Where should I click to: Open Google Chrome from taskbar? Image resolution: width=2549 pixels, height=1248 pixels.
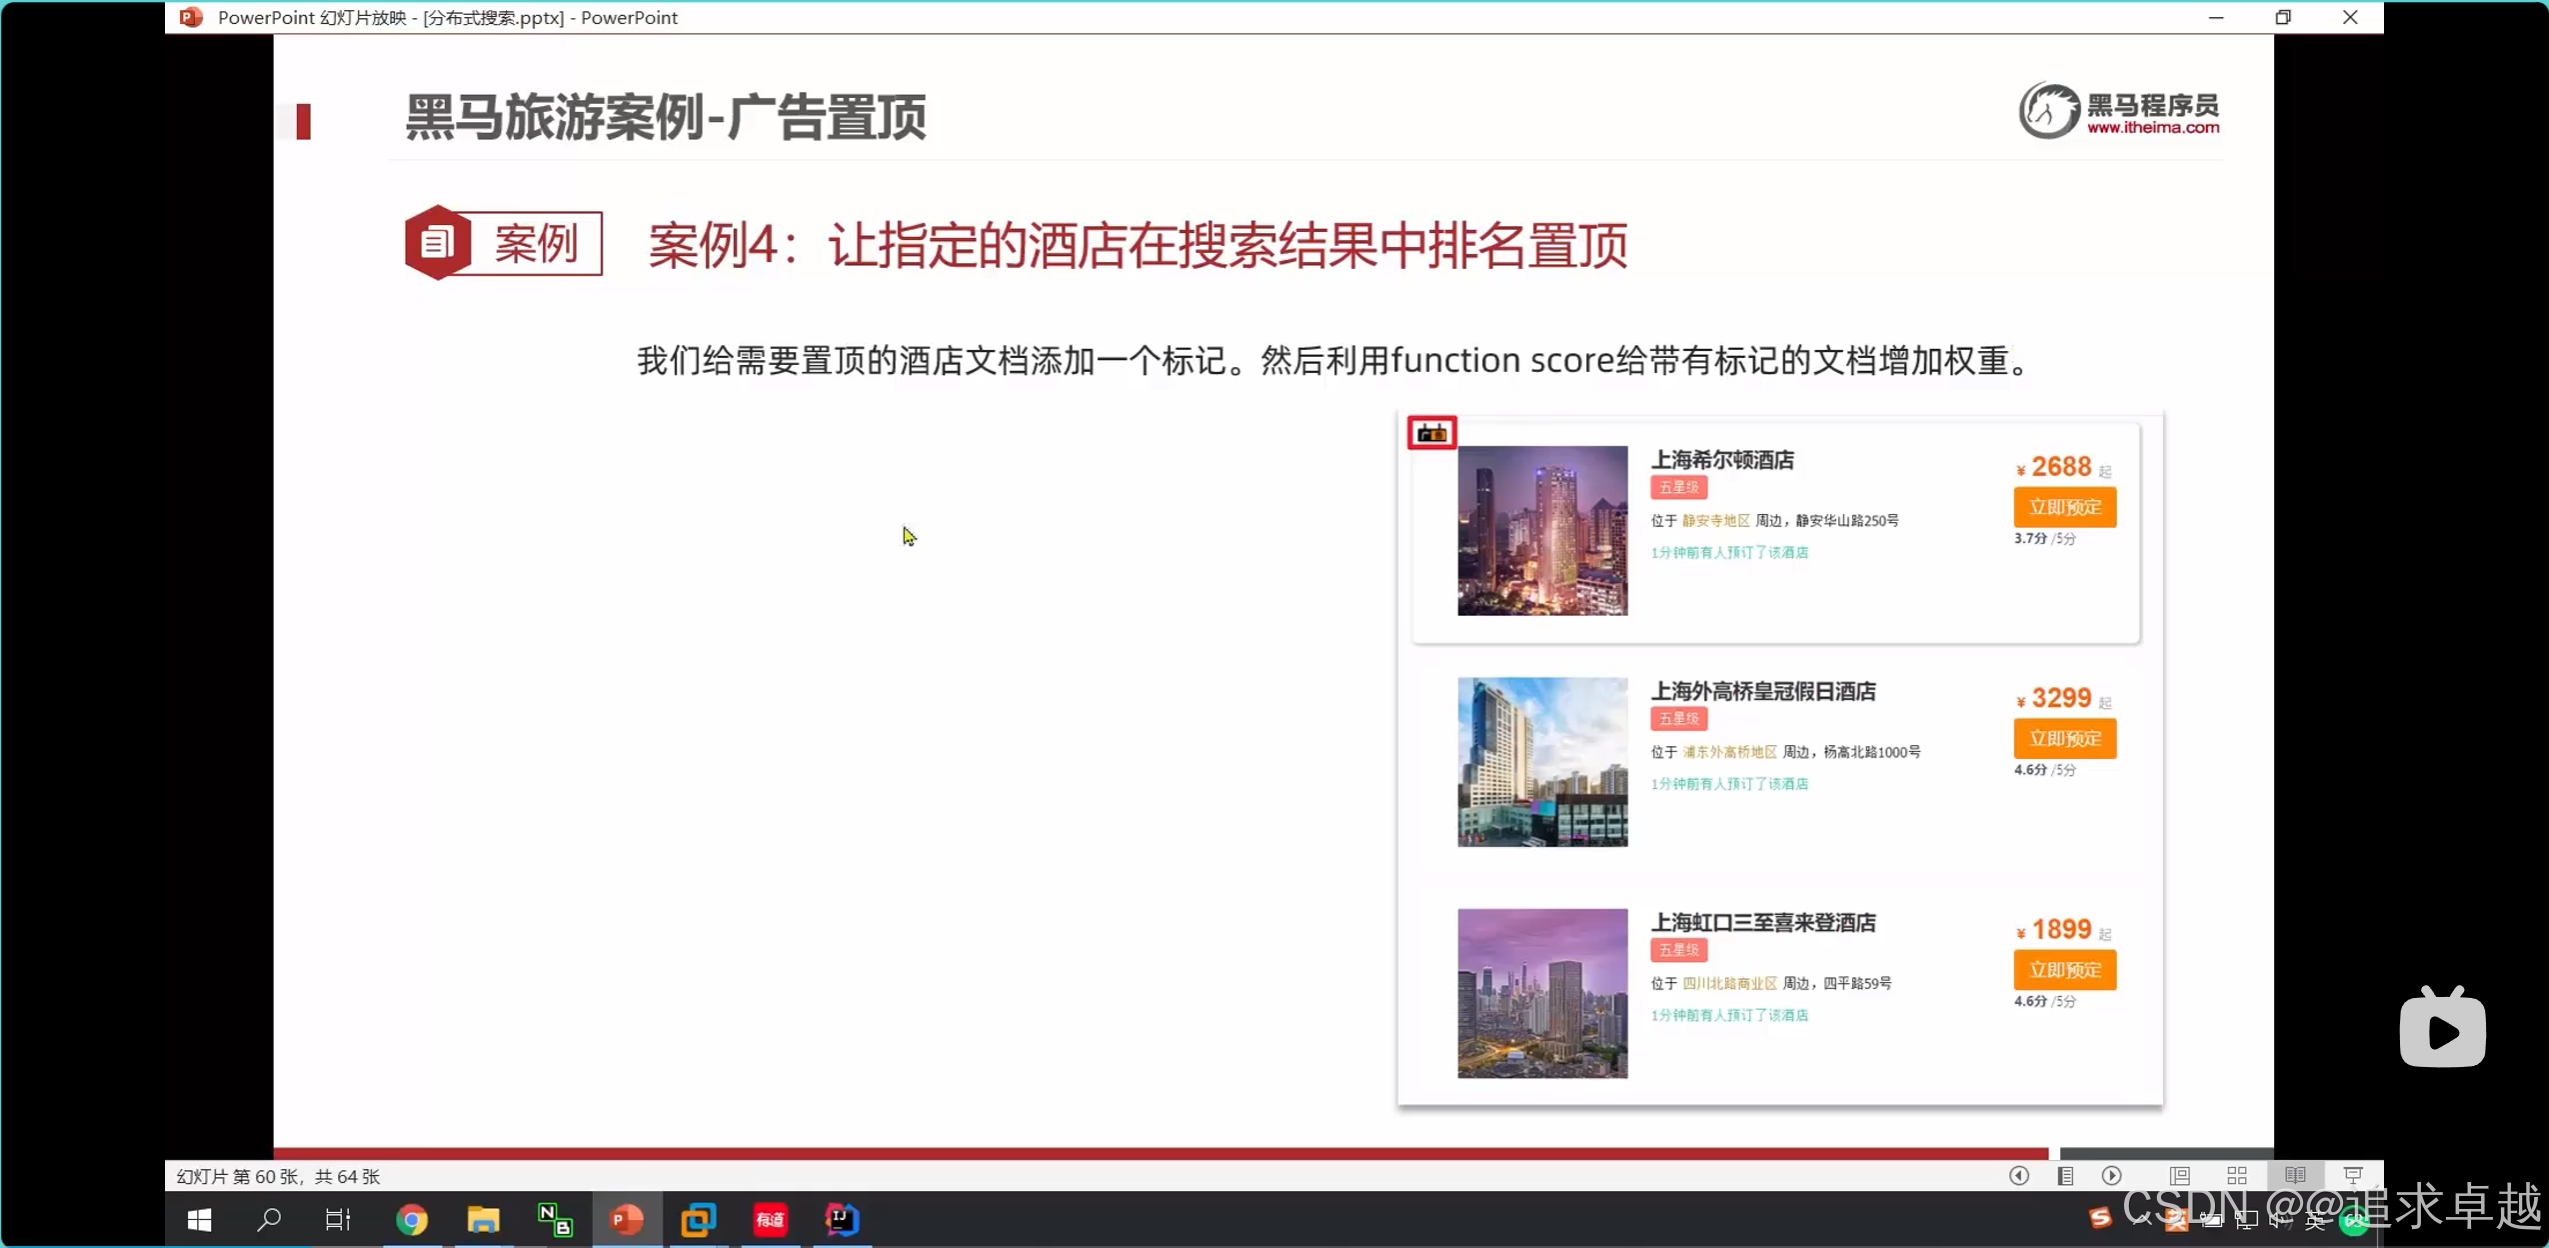[412, 1219]
